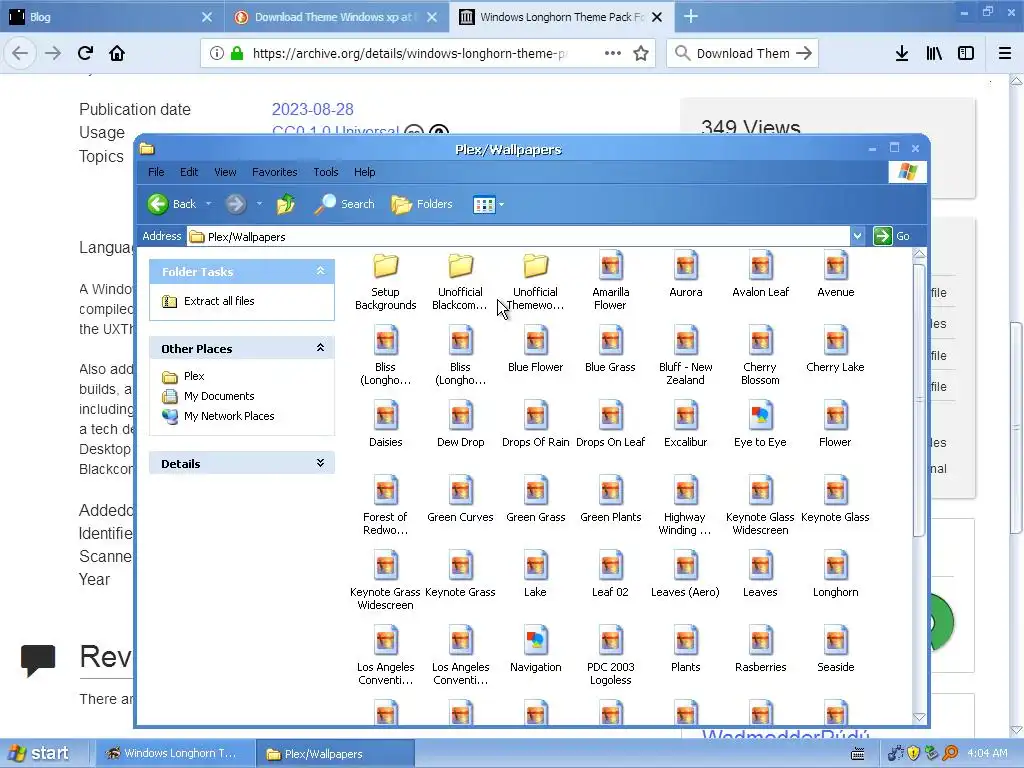Click the file list scroll down arrow

click(919, 716)
